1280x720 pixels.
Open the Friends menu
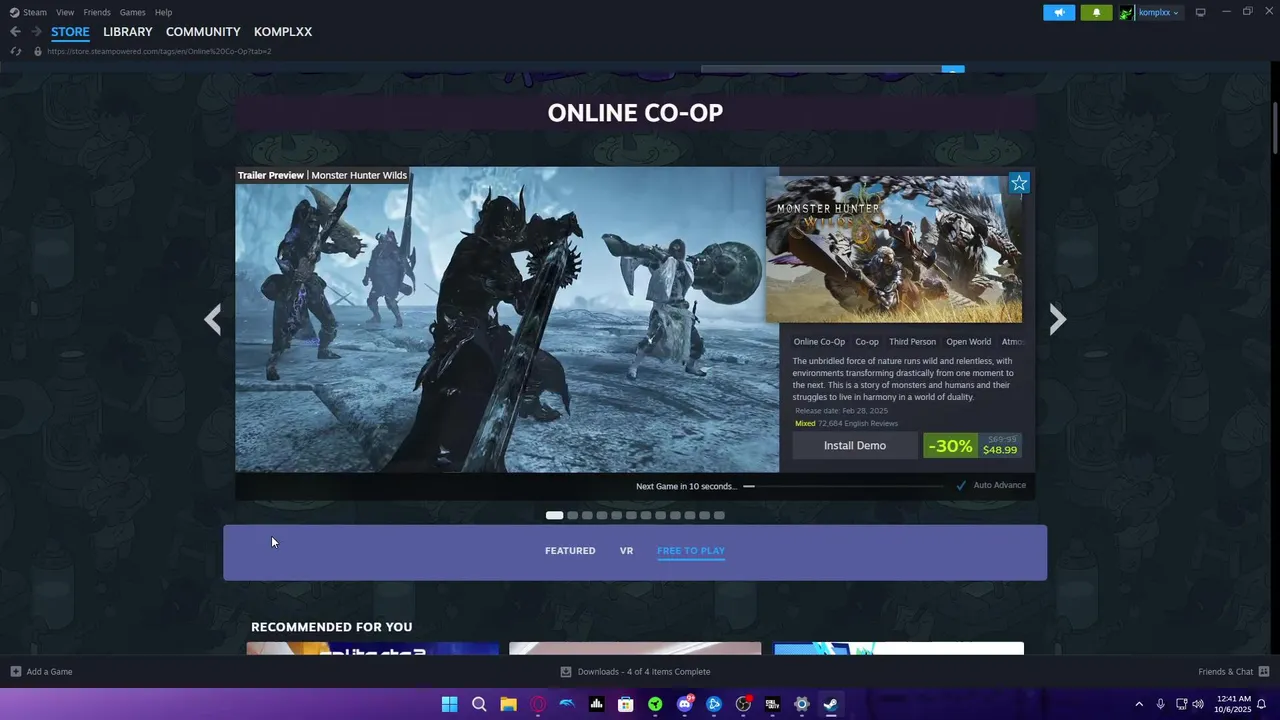pyautogui.click(x=97, y=12)
